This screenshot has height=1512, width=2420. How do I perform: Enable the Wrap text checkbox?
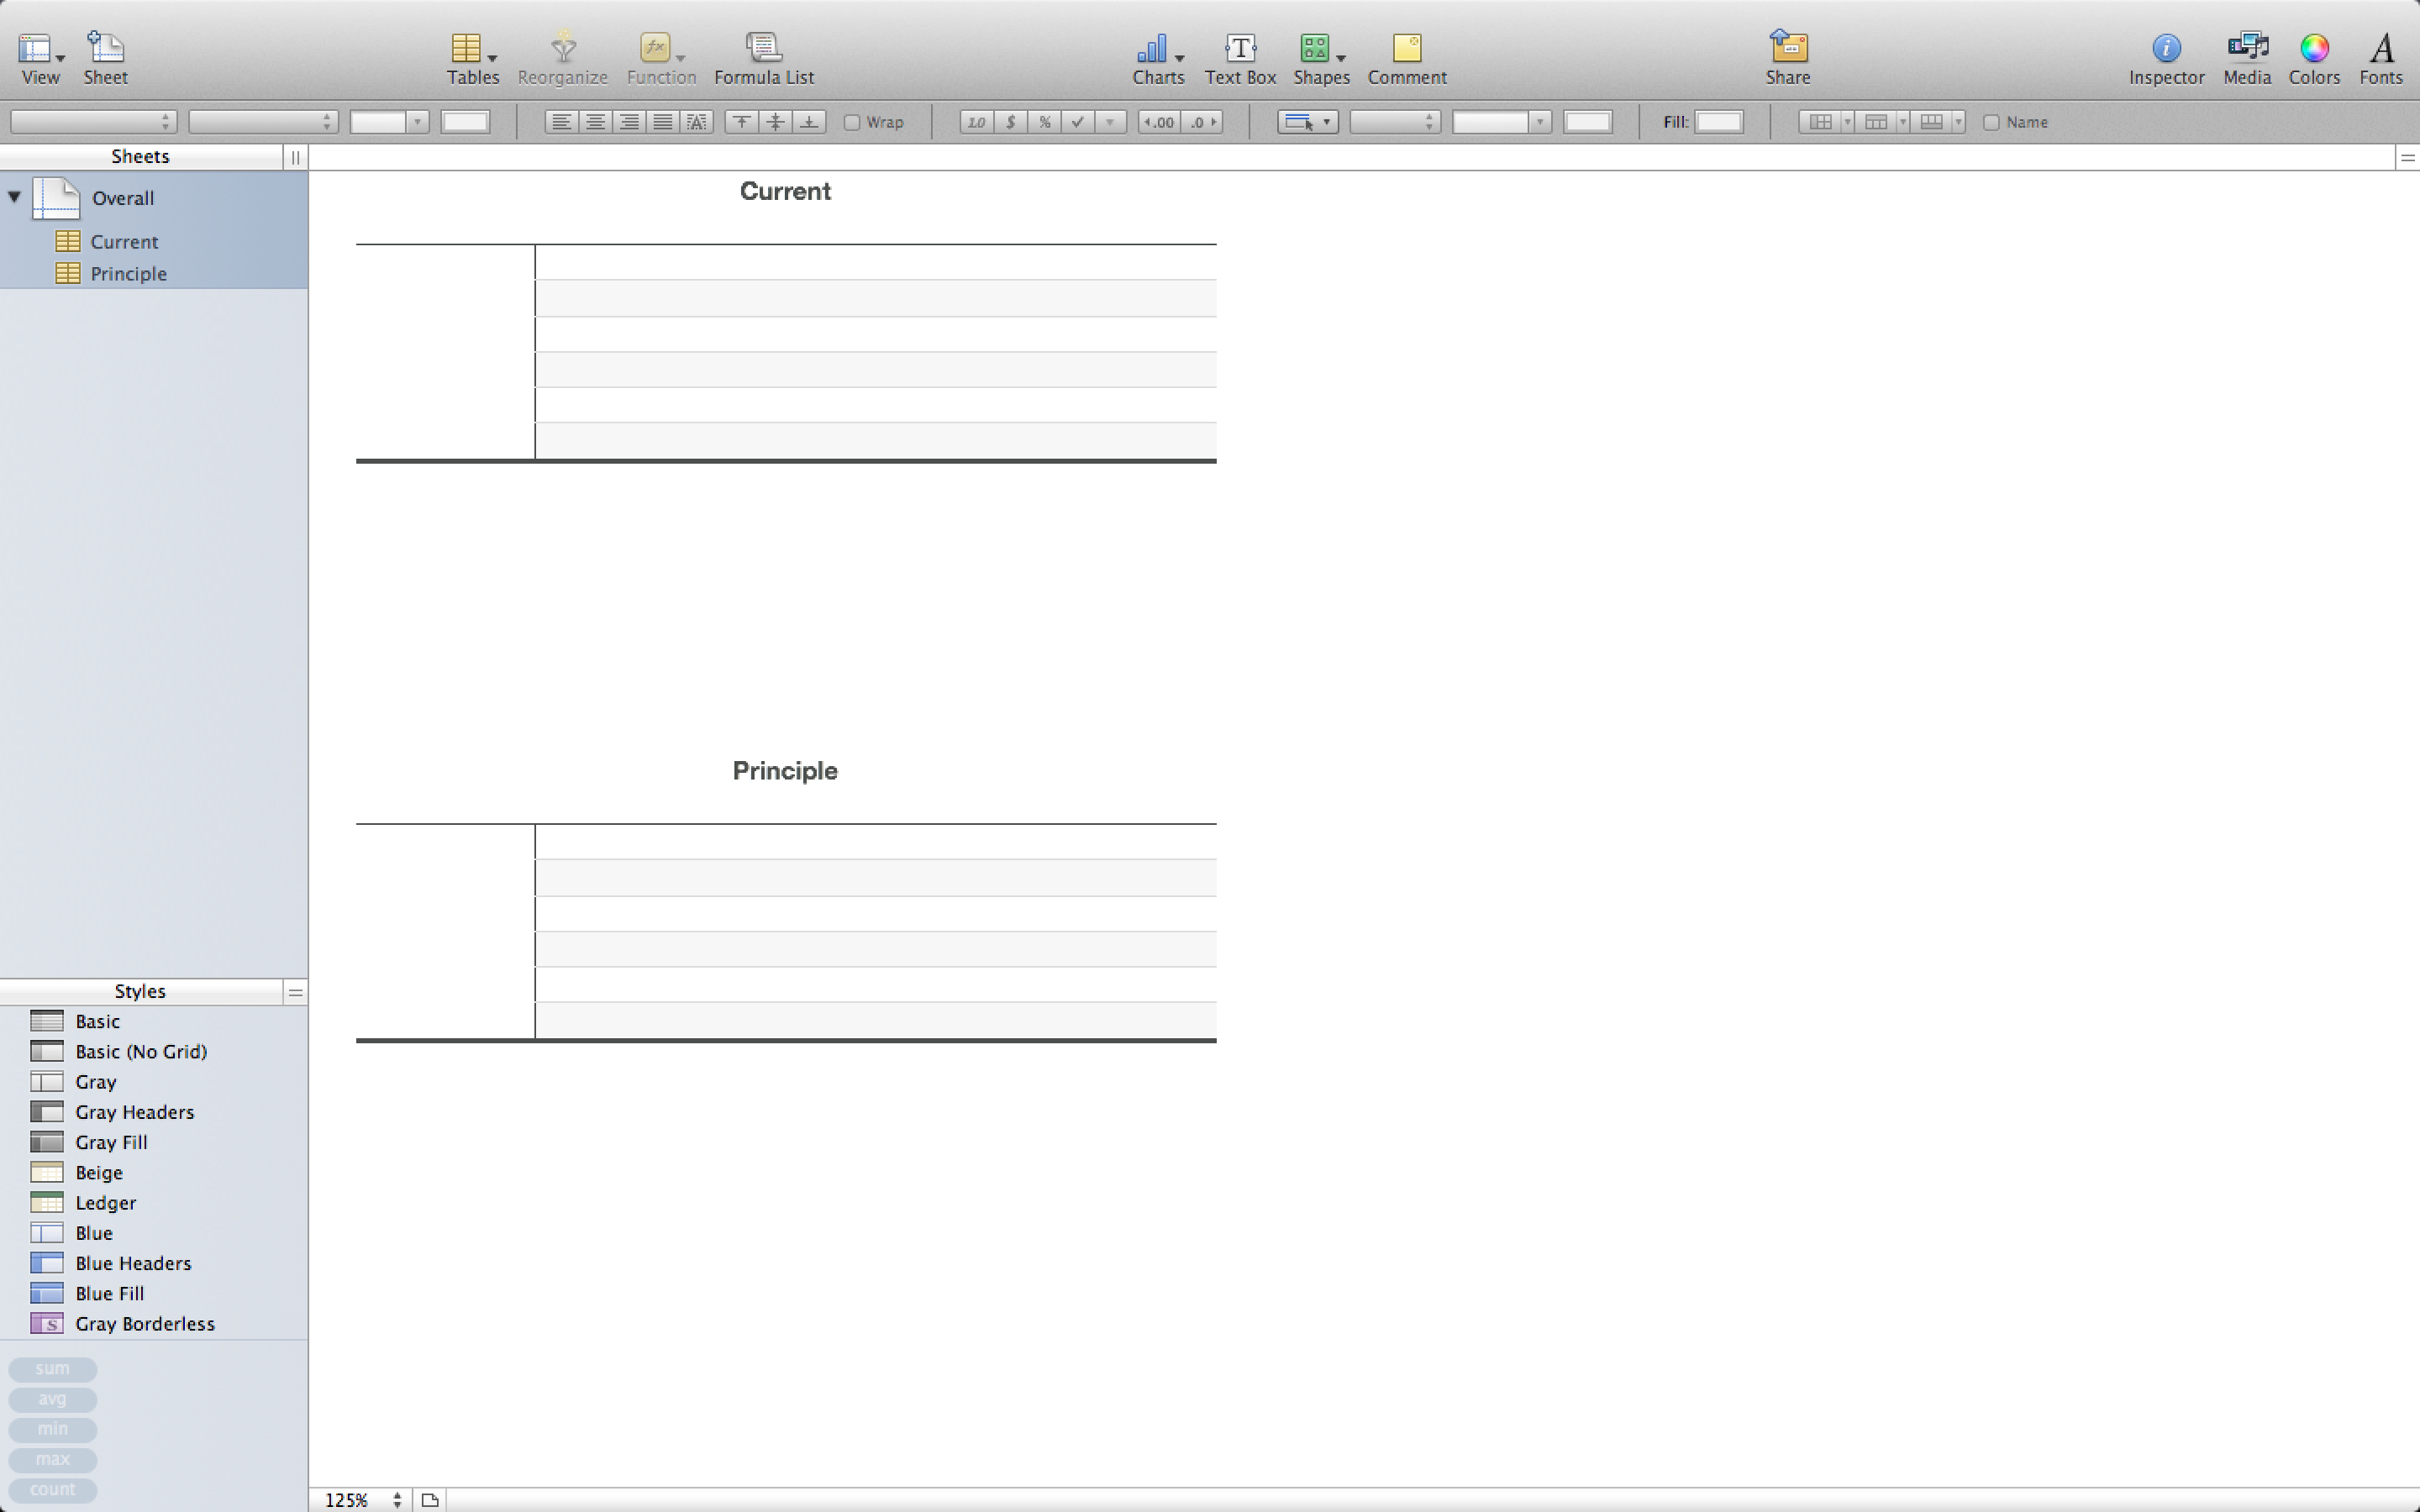click(x=852, y=122)
